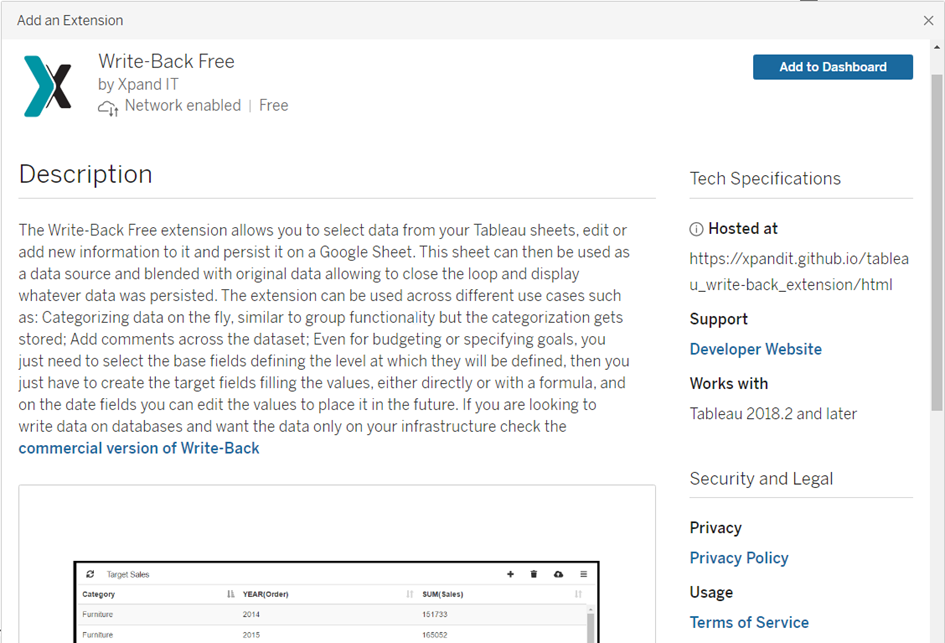The image size is (945, 643).
Task: Open the Privacy Policy link
Action: click(x=739, y=558)
